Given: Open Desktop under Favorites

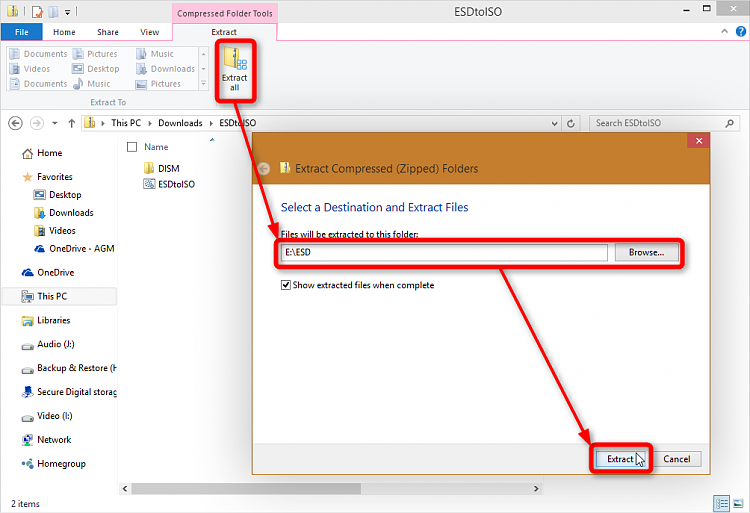Looking at the screenshot, I should click(x=57, y=195).
